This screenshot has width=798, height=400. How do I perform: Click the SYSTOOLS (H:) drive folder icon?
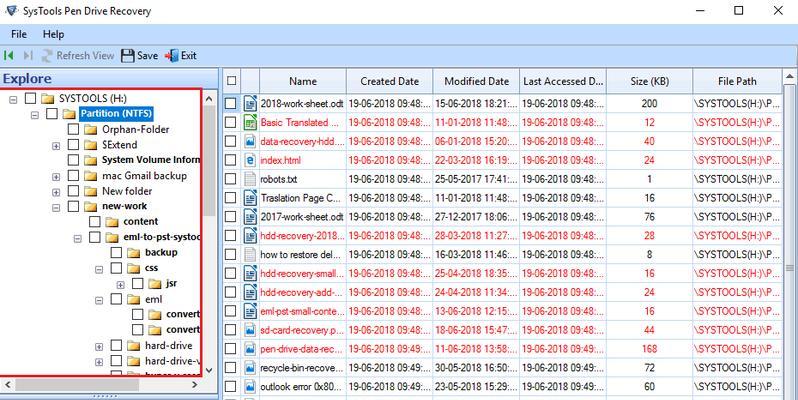click(48, 98)
